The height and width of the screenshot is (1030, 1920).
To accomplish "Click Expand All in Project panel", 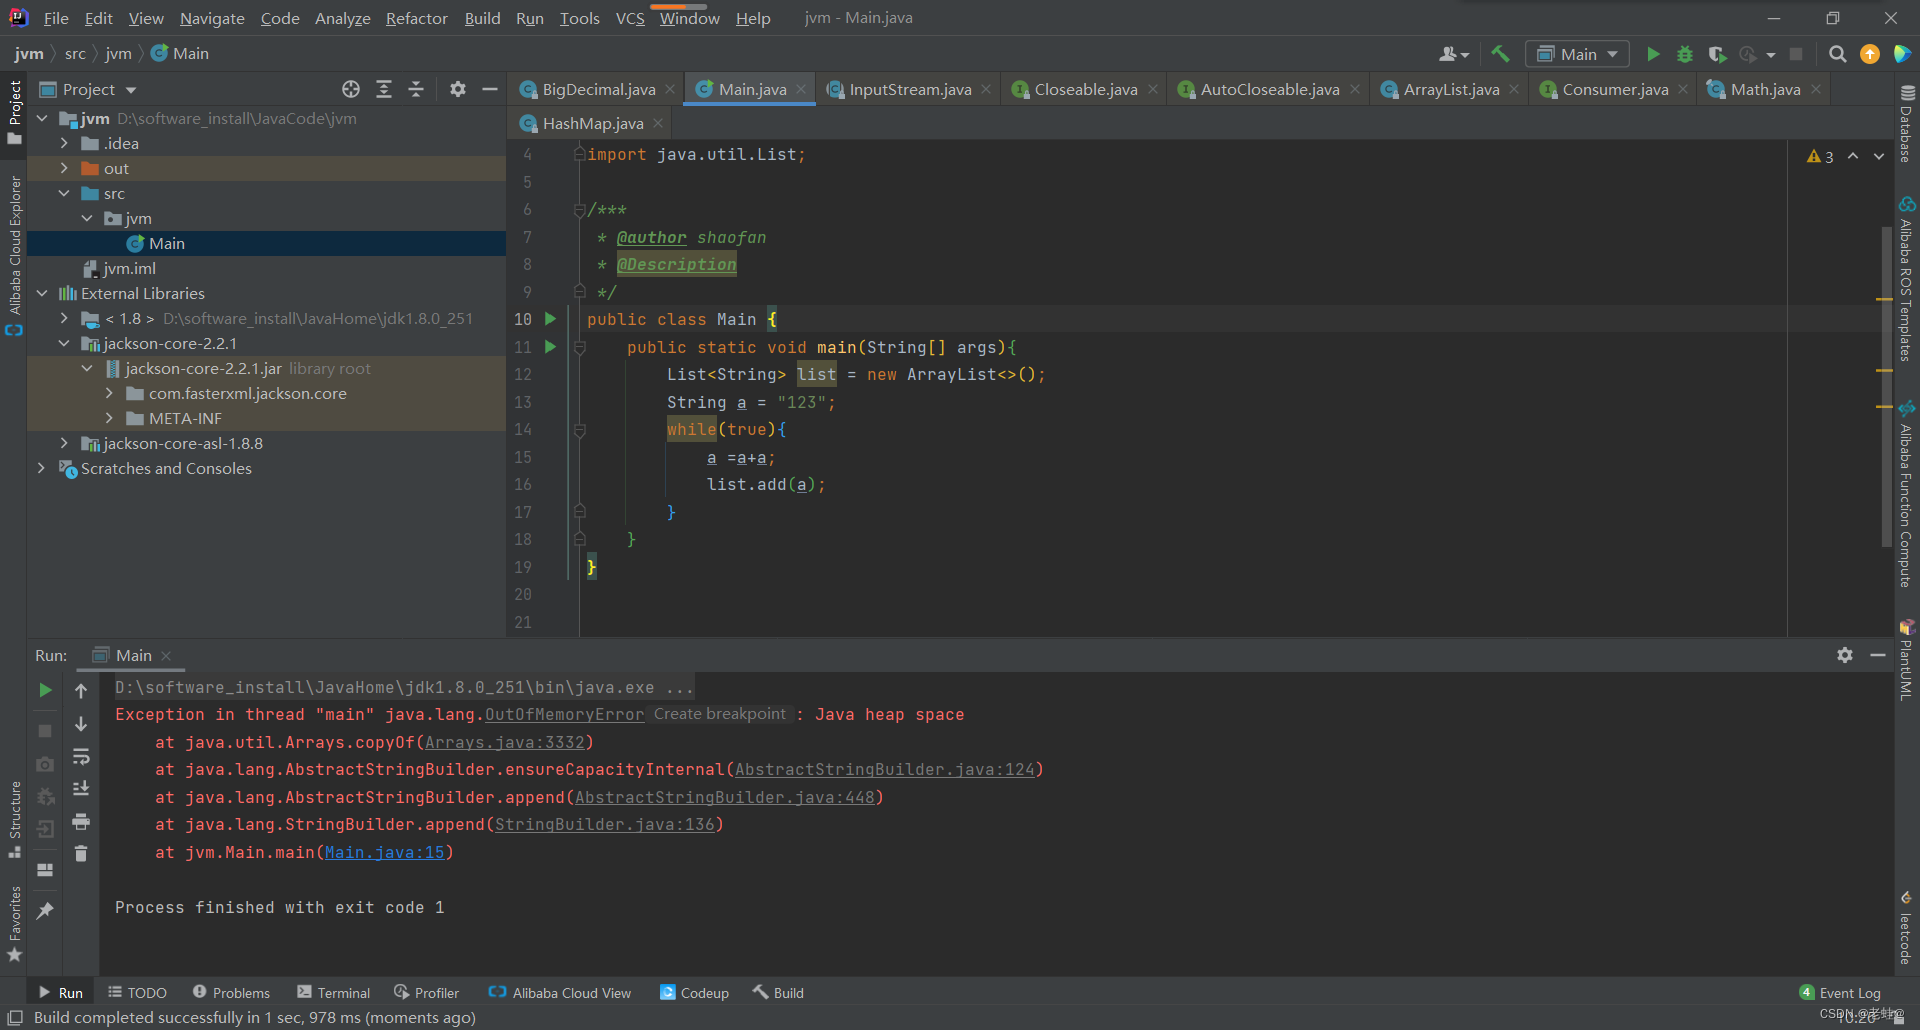I will click(x=384, y=89).
